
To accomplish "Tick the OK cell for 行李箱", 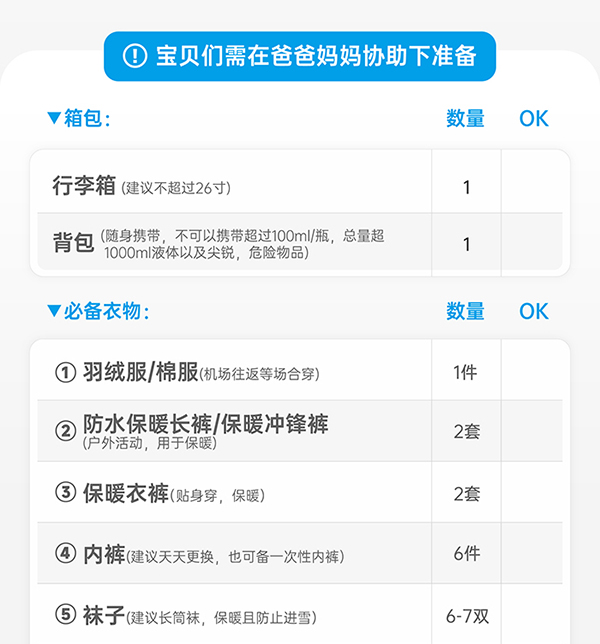I will [x=534, y=187].
